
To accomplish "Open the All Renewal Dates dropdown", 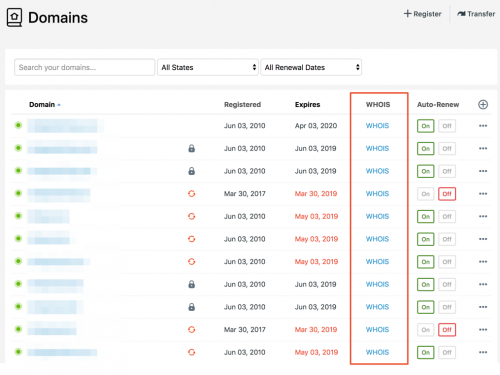I will (311, 67).
